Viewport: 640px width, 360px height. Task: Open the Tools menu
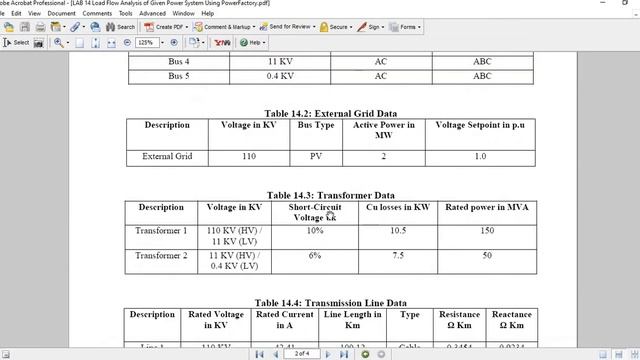[x=125, y=13]
